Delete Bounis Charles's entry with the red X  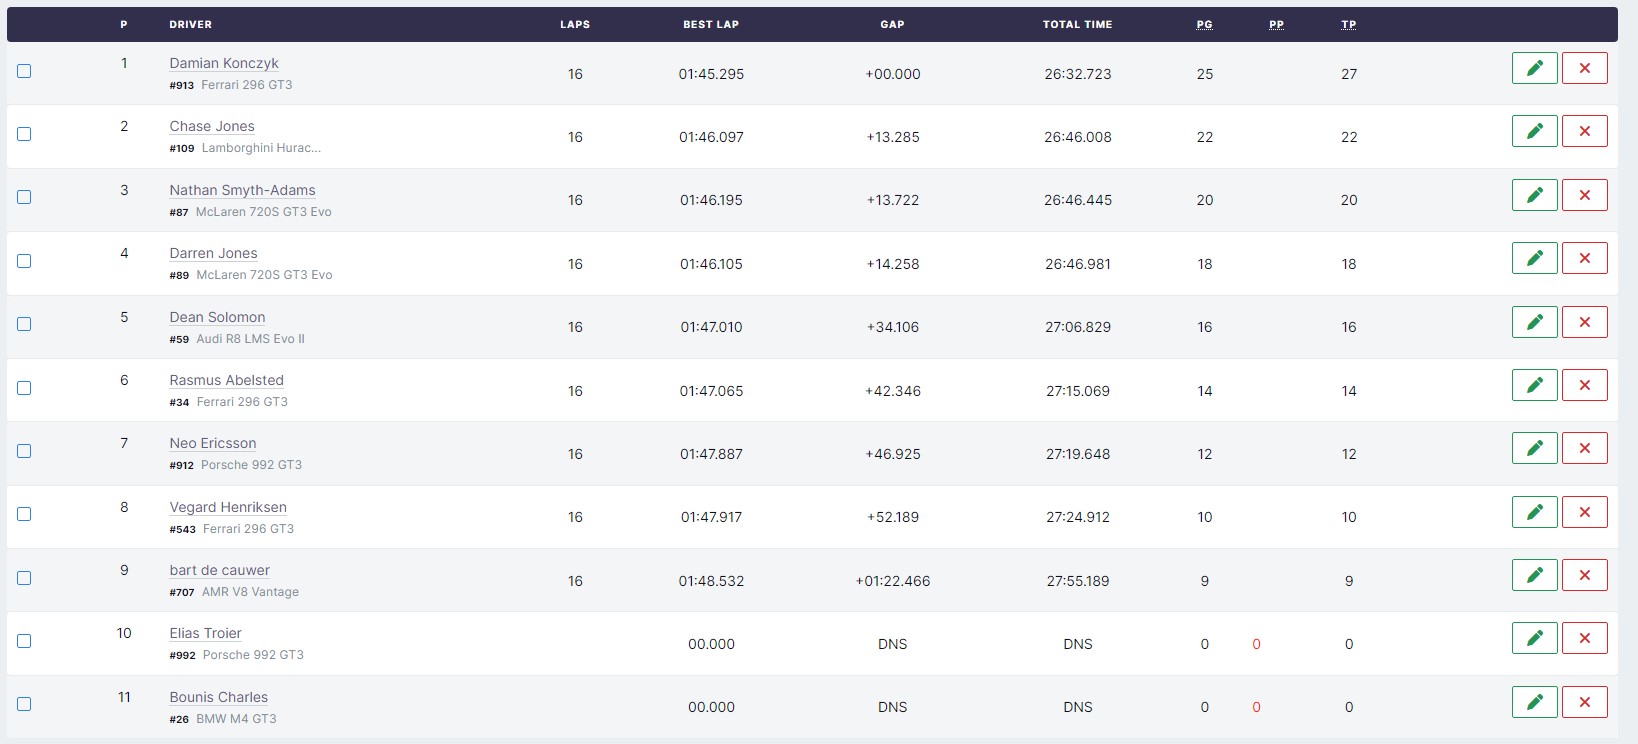point(1584,702)
